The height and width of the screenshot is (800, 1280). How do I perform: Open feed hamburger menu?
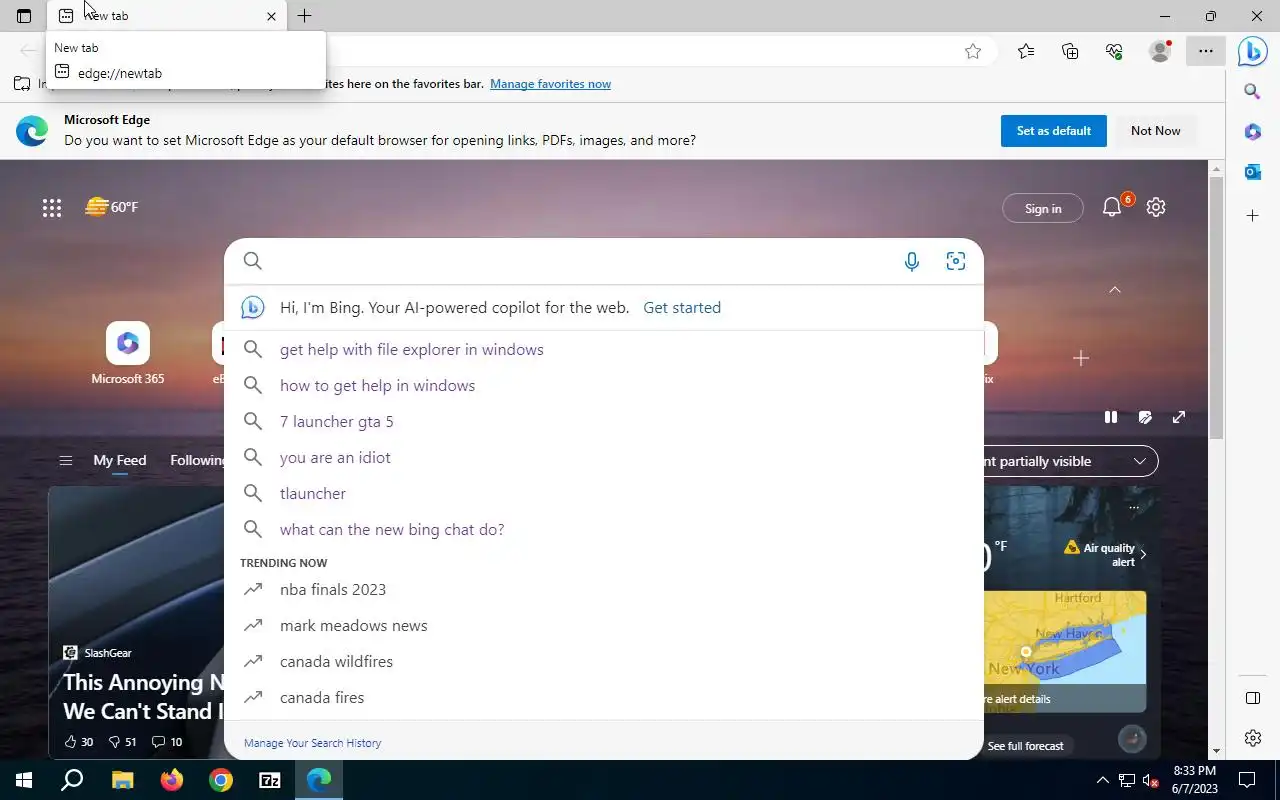[x=66, y=461]
